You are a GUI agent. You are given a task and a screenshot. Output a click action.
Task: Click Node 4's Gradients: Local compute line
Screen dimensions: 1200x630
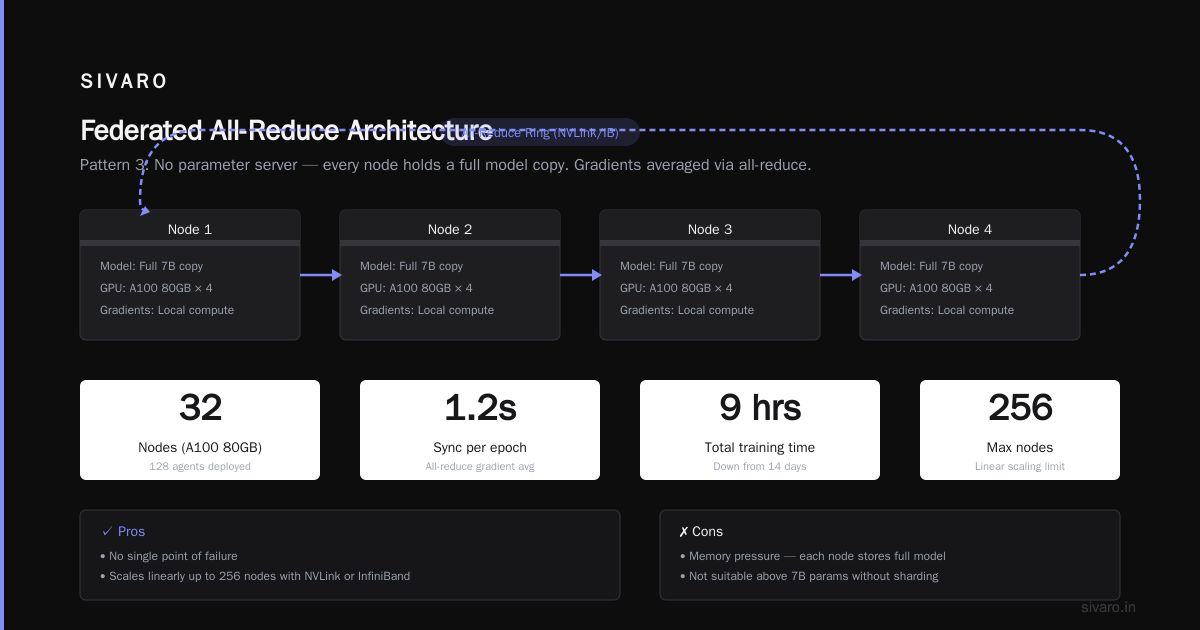tap(947, 310)
